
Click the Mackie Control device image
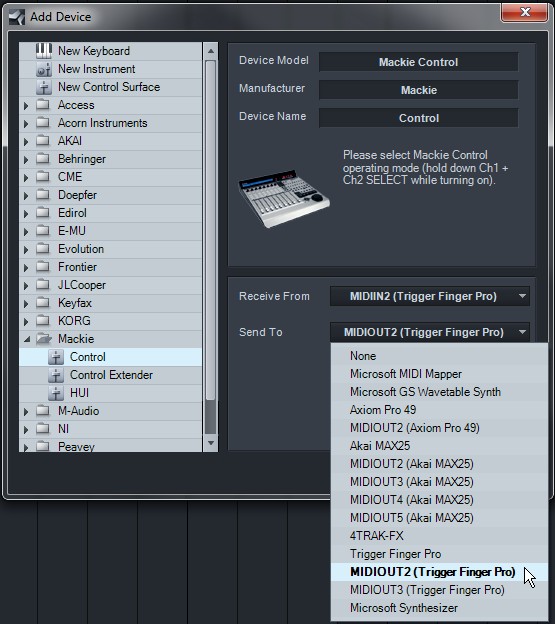click(x=284, y=198)
